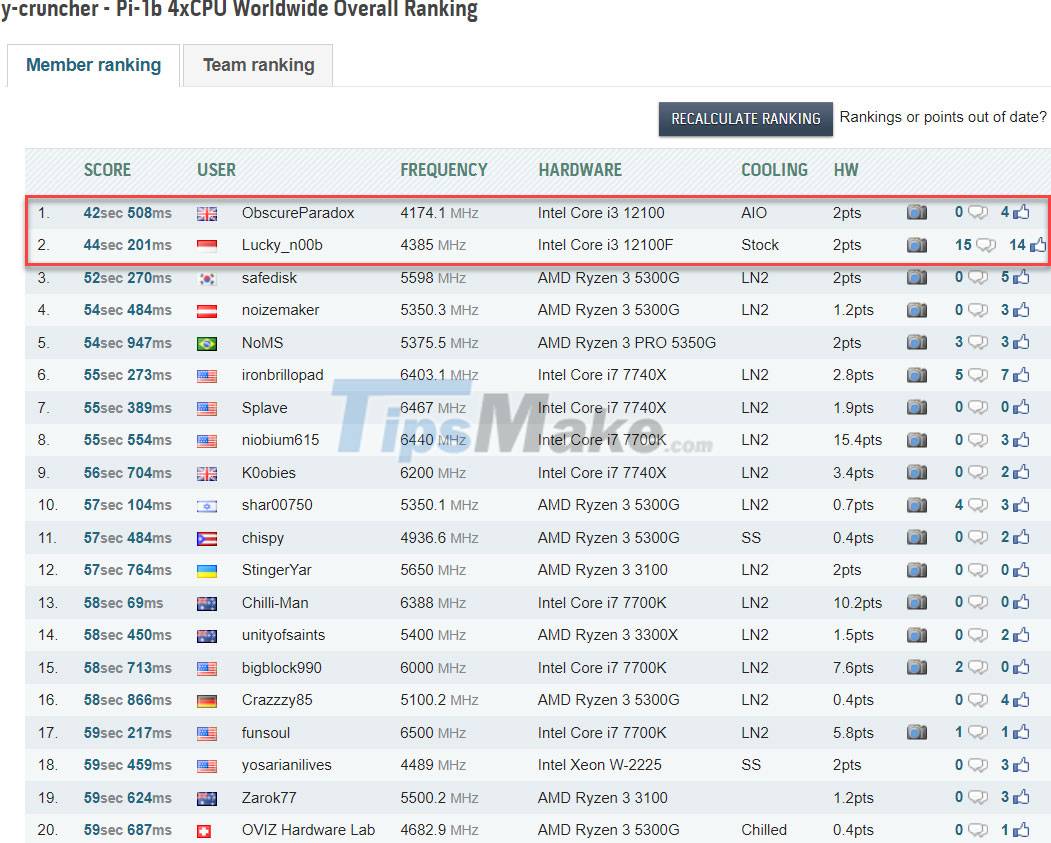Click thumbs-up icon on Lucky_n00b's row
This screenshot has height=843, width=1051.
pos(1037,245)
